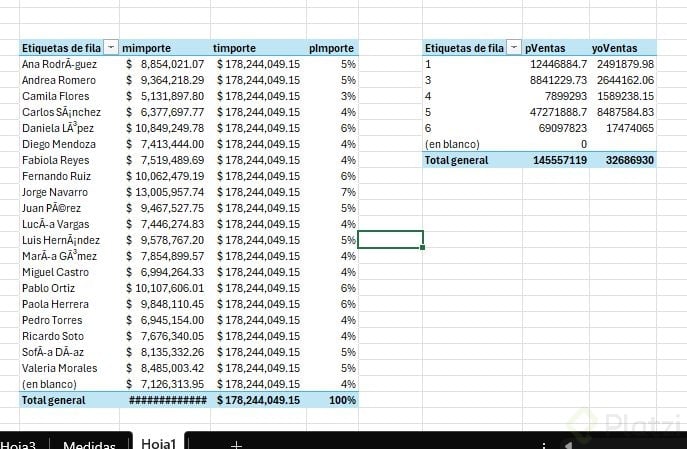Click the Ricardo Soto row label
This screenshot has height=449, width=687.
[x=53, y=336]
